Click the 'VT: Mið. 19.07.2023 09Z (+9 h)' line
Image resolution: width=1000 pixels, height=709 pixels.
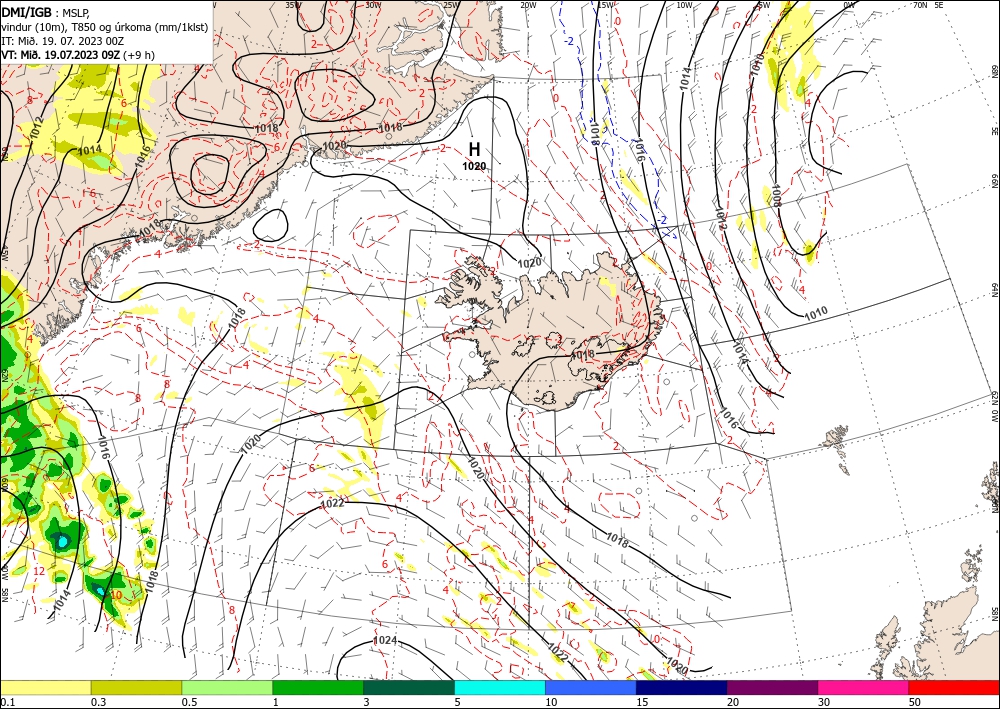tap(78, 55)
